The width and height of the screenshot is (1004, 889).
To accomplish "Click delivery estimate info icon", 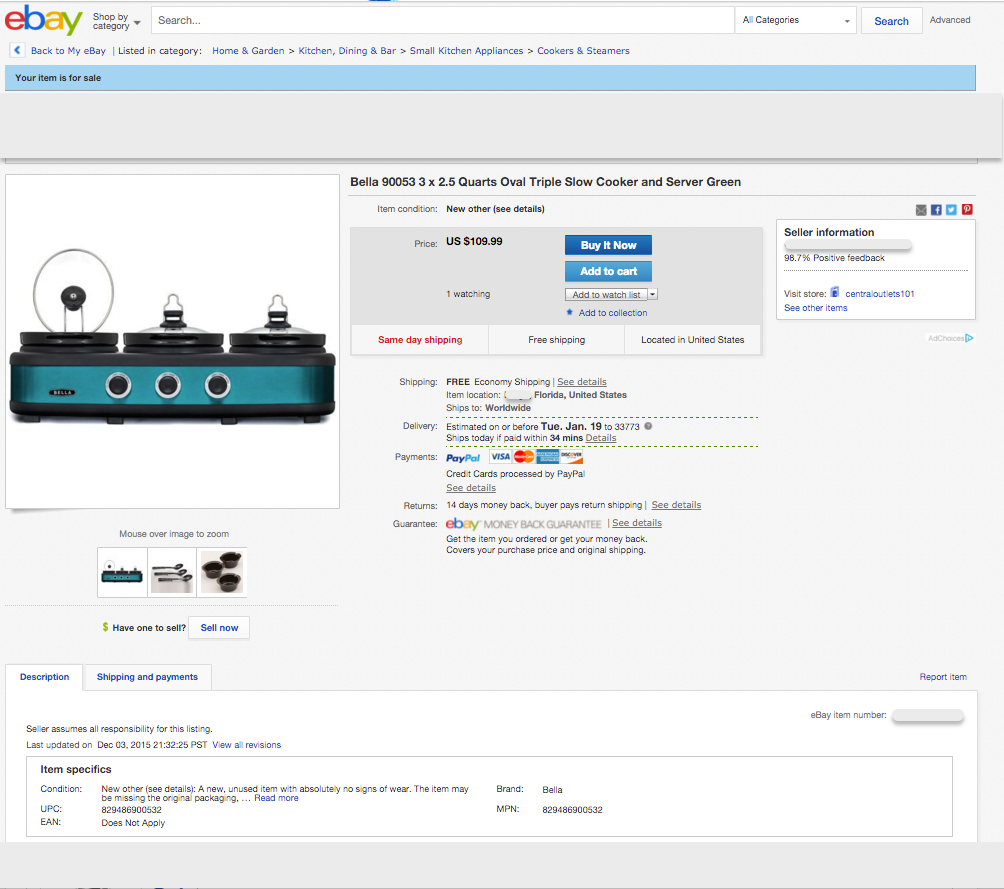I will click(648, 427).
